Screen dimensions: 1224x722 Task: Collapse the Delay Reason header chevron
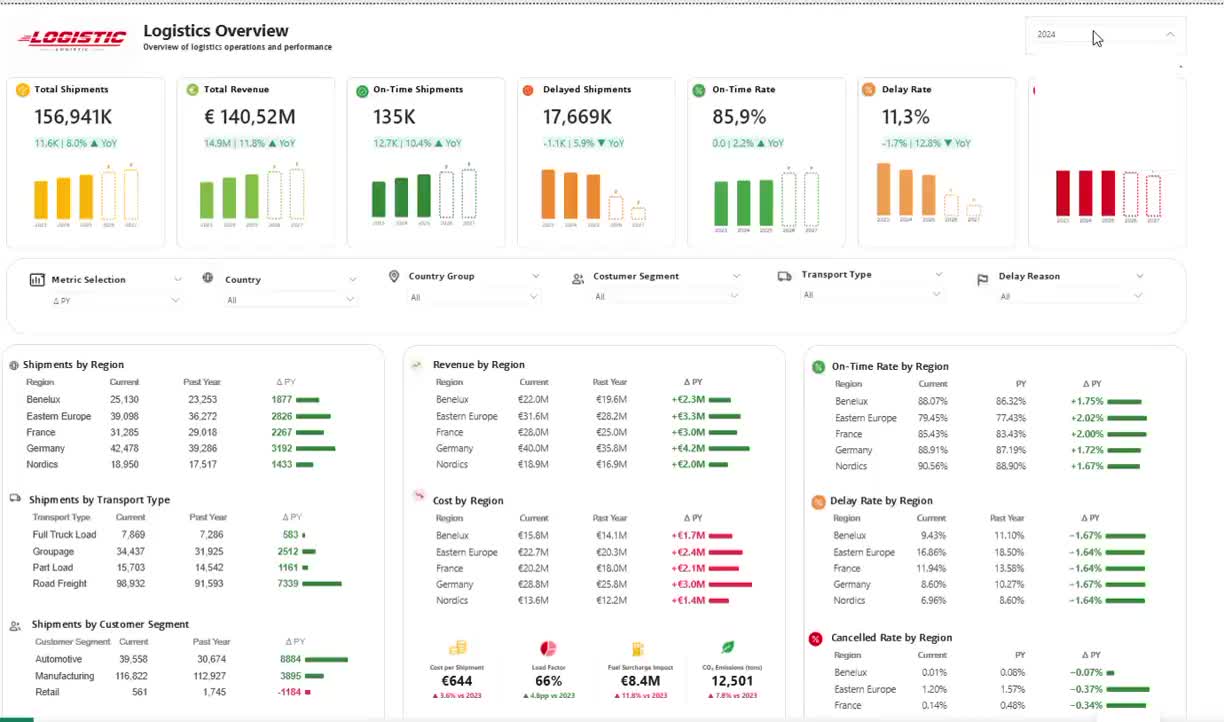pos(1139,276)
